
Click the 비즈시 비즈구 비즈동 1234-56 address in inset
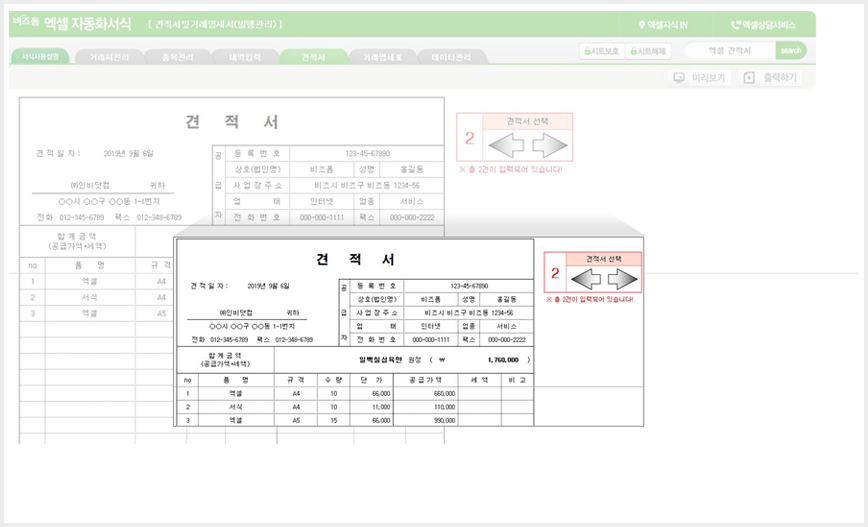tap(469, 313)
